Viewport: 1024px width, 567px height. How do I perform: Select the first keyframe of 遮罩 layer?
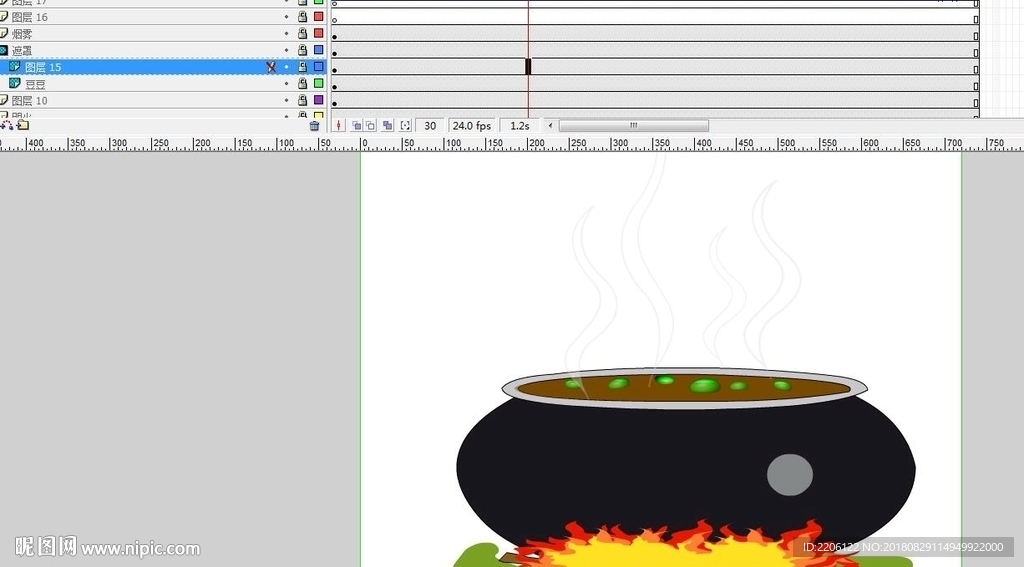334,53
